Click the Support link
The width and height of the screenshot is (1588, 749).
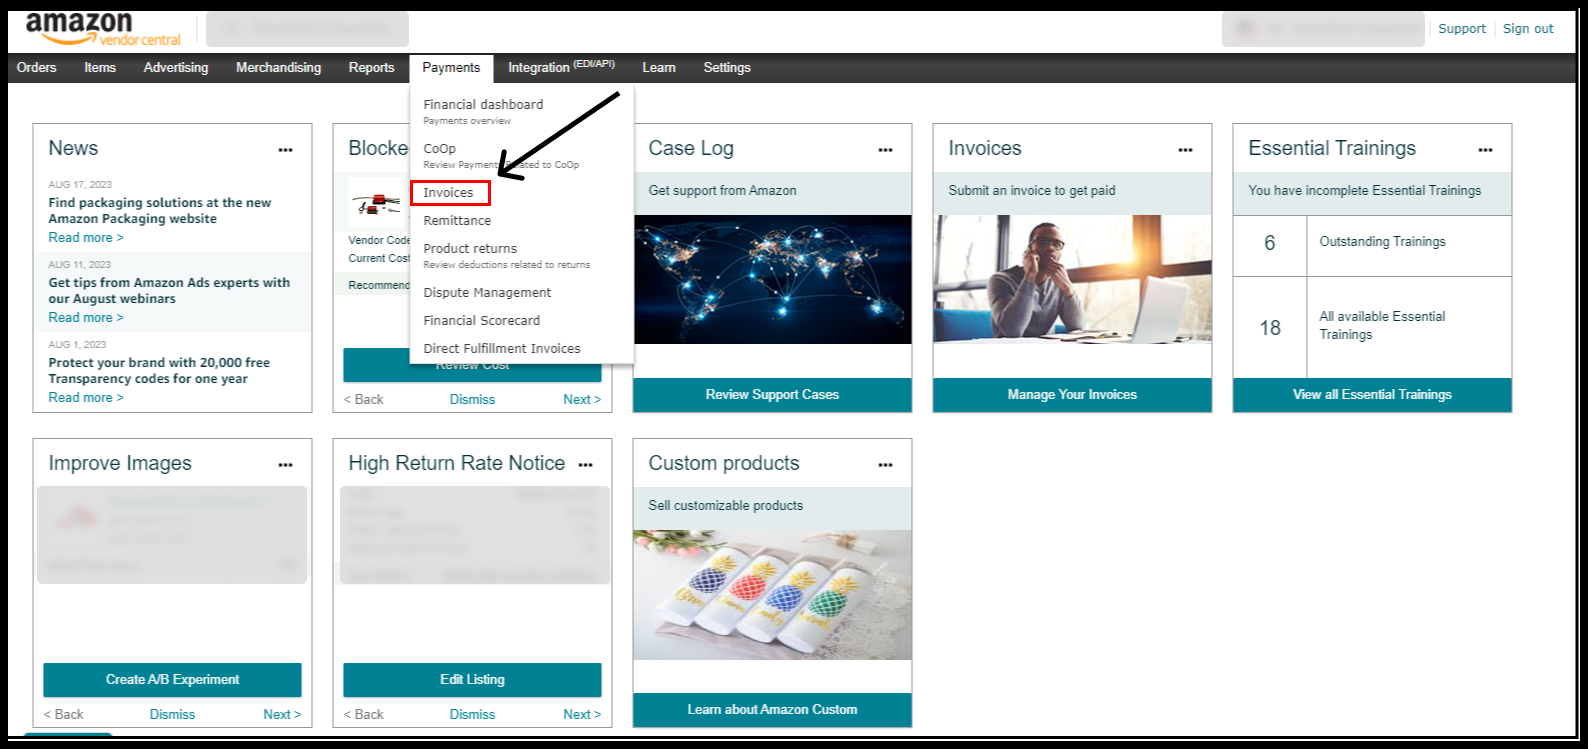[x=1462, y=29]
